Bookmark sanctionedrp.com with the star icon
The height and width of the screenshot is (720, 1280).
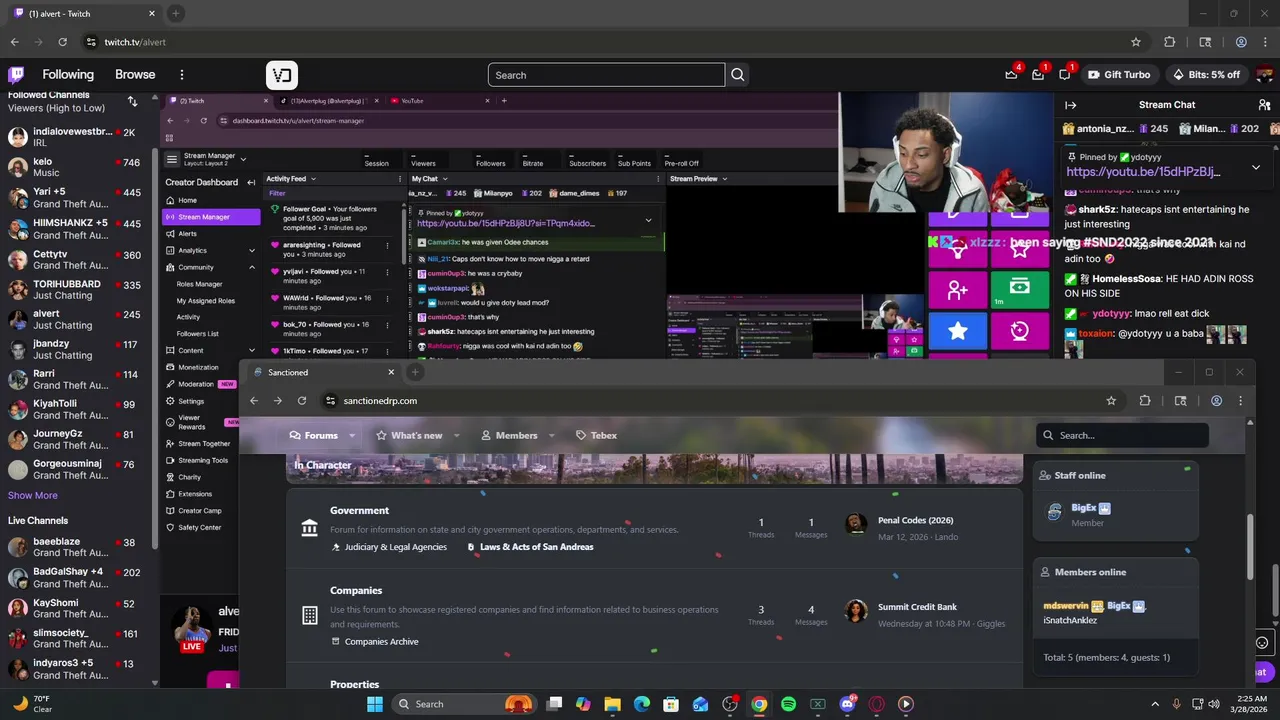click(1111, 401)
